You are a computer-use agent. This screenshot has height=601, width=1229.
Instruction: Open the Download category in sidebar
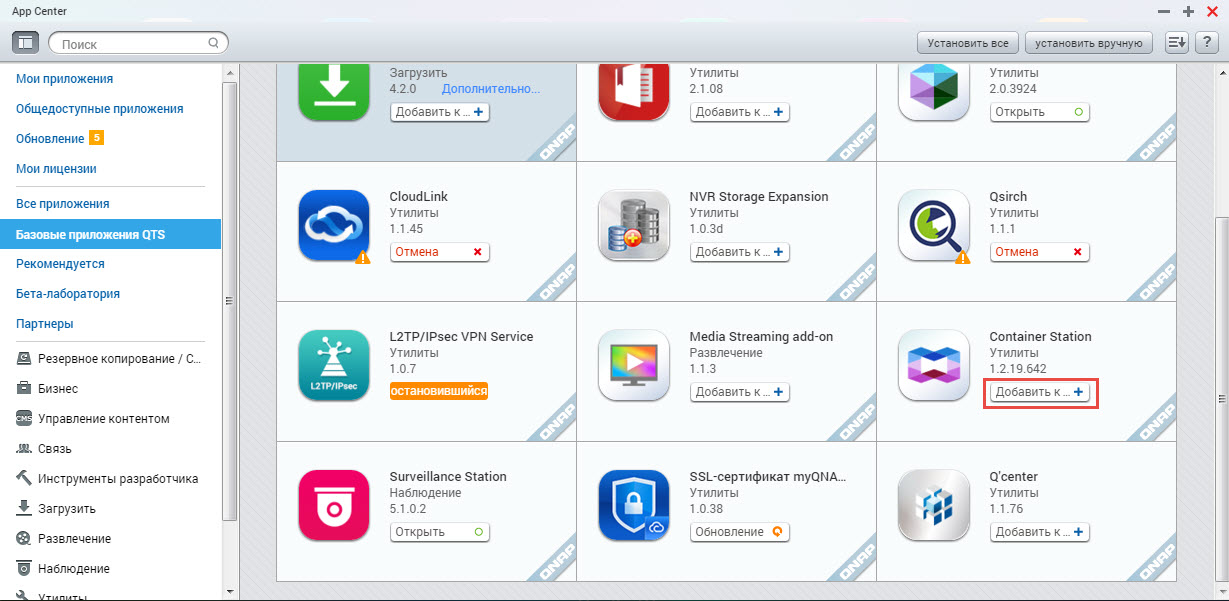pyautogui.click(x=56, y=508)
